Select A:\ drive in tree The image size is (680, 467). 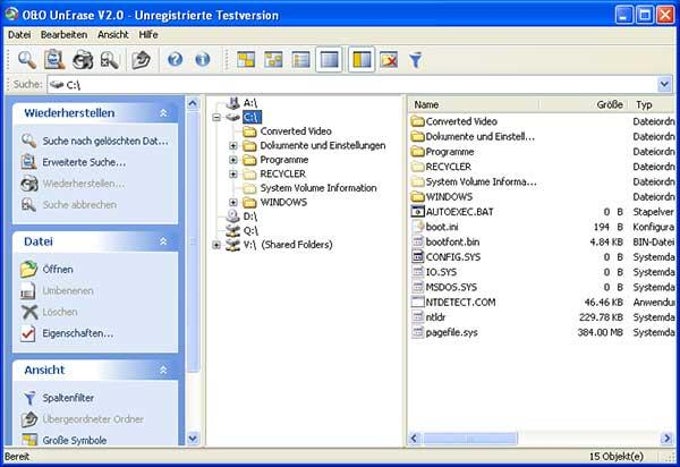click(x=250, y=103)
